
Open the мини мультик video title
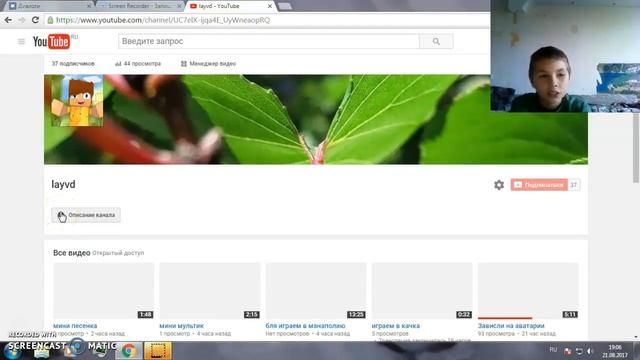181,326
